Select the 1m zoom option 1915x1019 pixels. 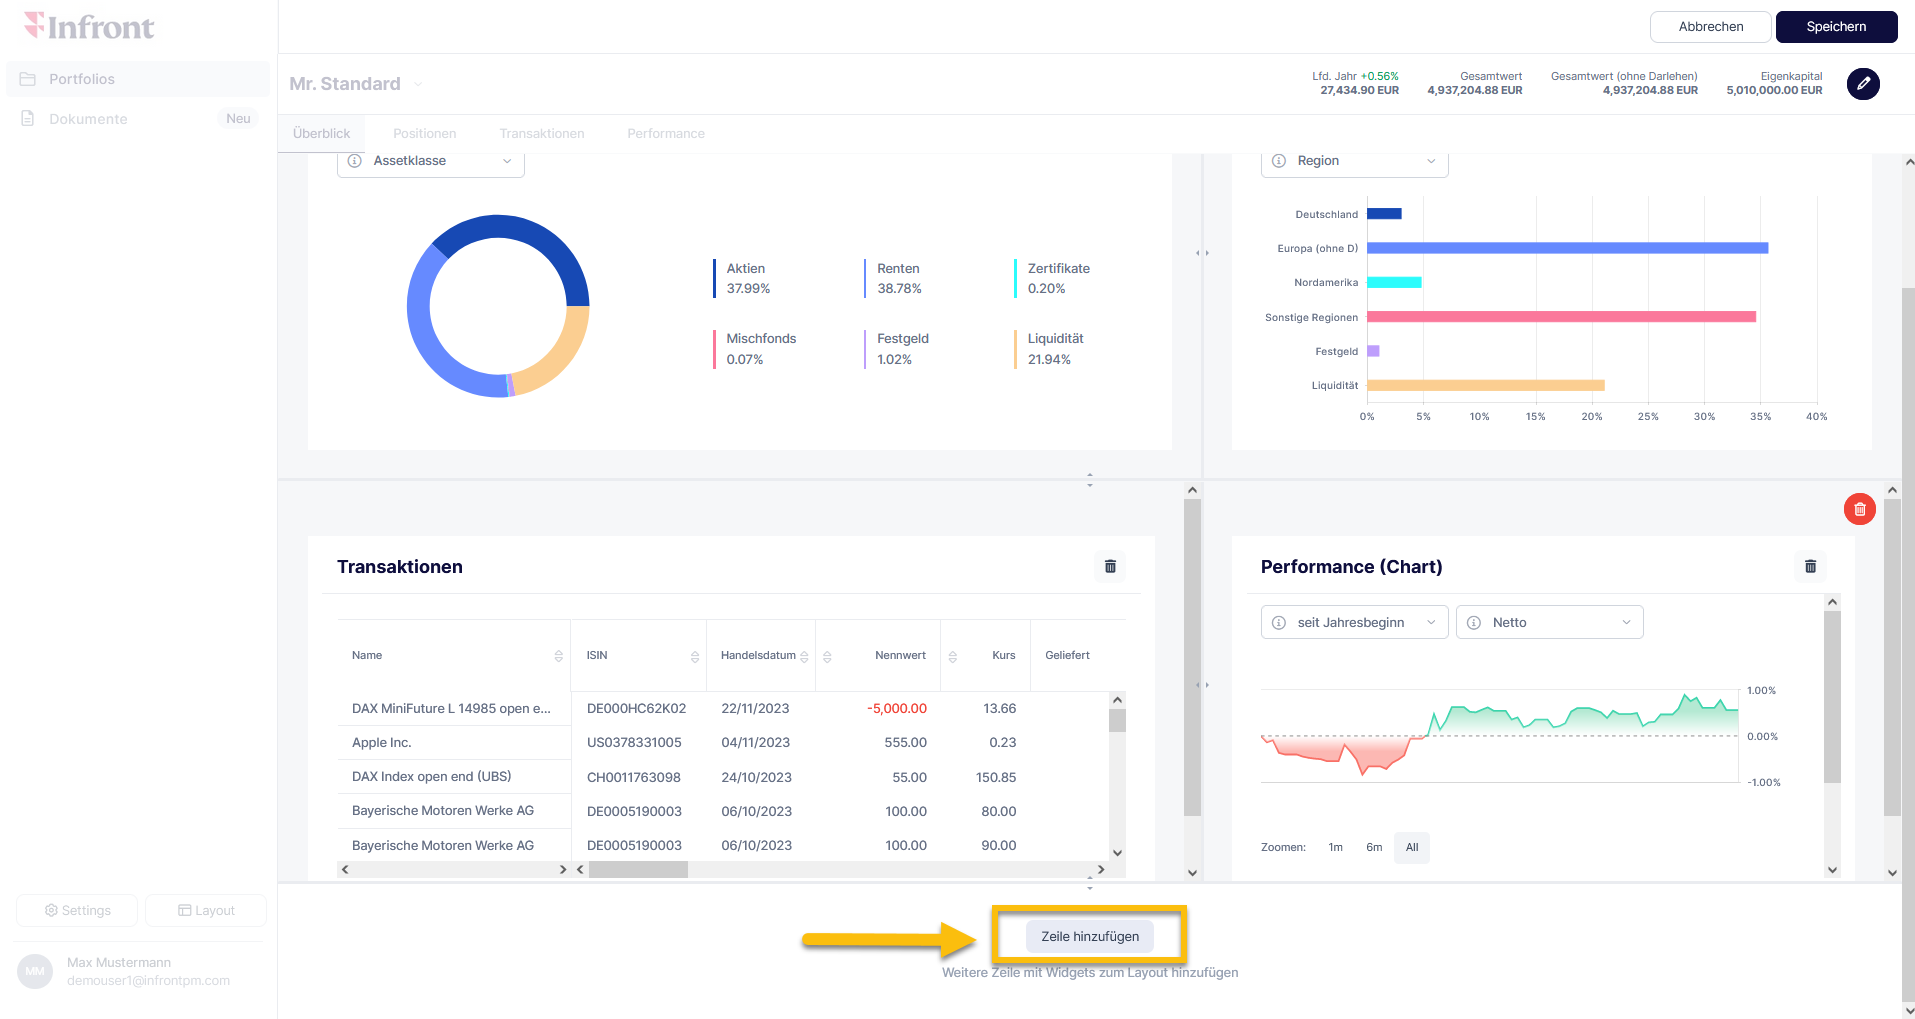pos(1335,847)
